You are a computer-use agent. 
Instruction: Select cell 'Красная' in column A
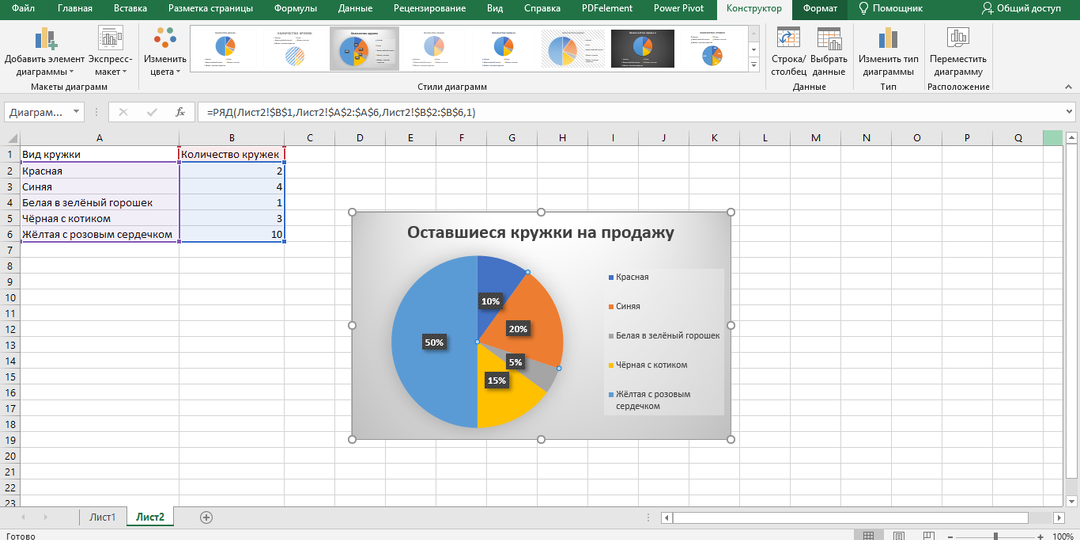pos(100,171)
